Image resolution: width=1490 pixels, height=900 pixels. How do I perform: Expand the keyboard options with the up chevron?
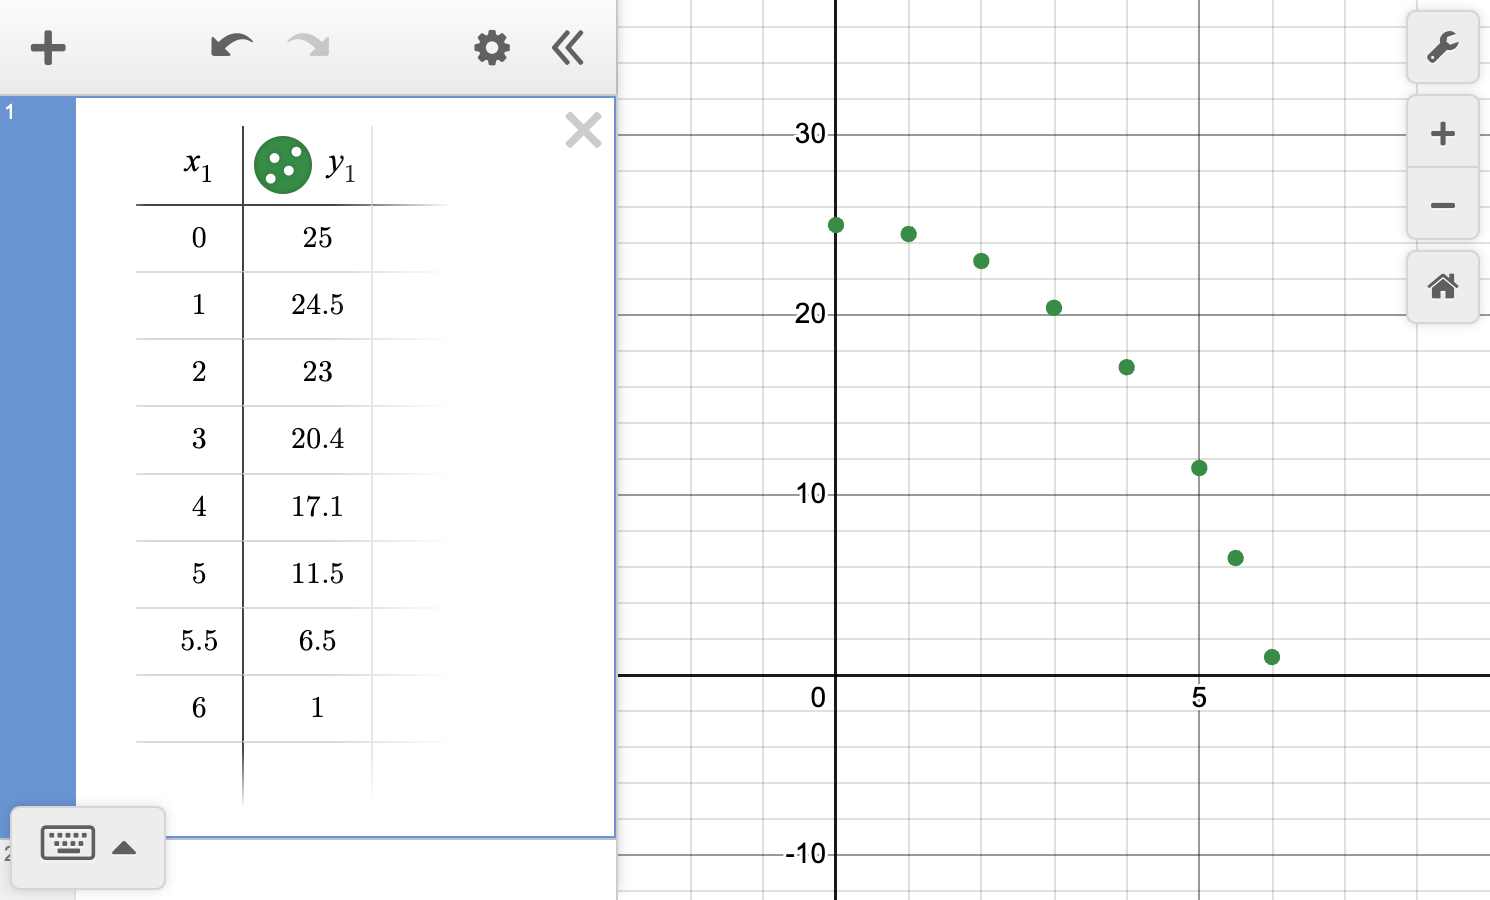pyautogui.click(x=124, y=847)
